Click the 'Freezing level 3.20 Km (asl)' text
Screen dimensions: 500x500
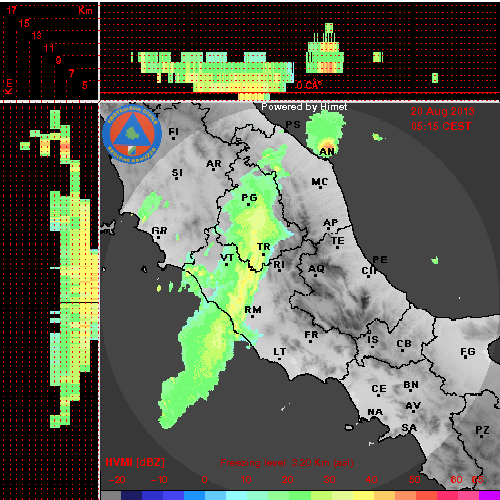point(287,463)
